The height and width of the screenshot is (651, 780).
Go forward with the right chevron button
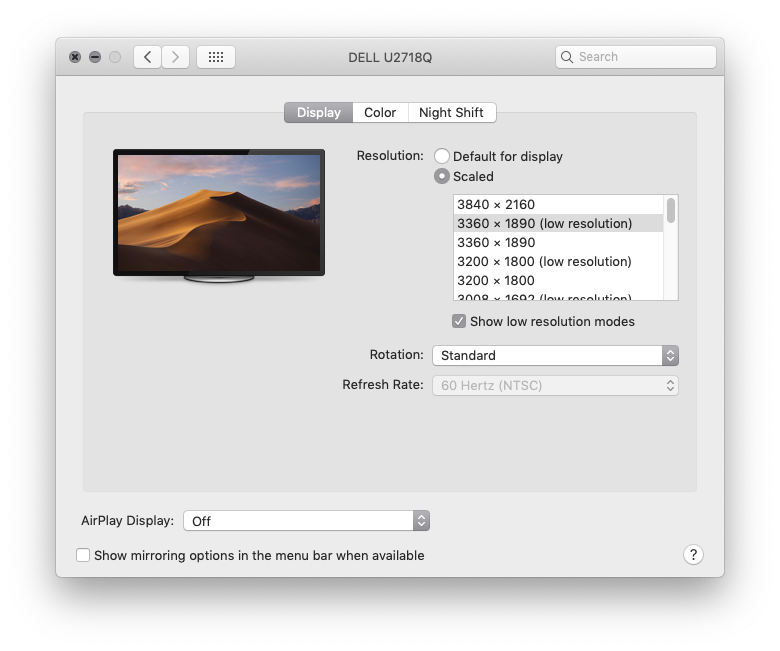click(x=175, y=57)
